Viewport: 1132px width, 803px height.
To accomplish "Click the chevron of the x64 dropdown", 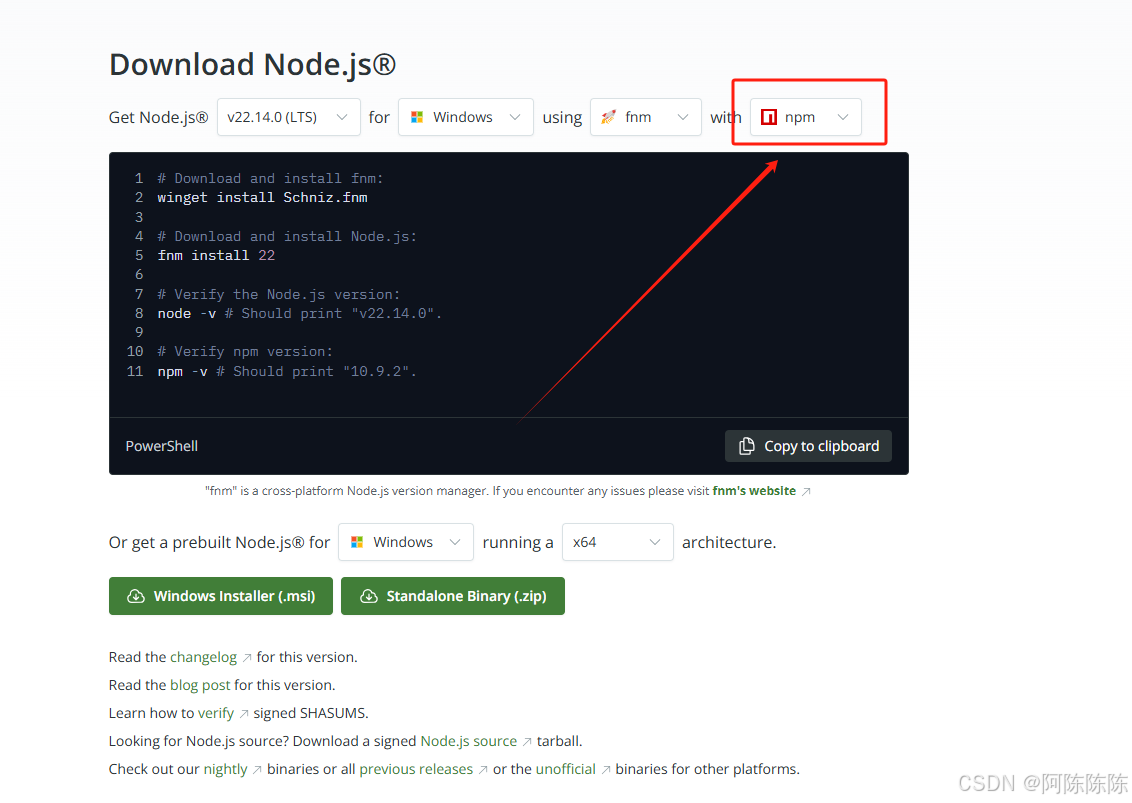I will (655, 542).
